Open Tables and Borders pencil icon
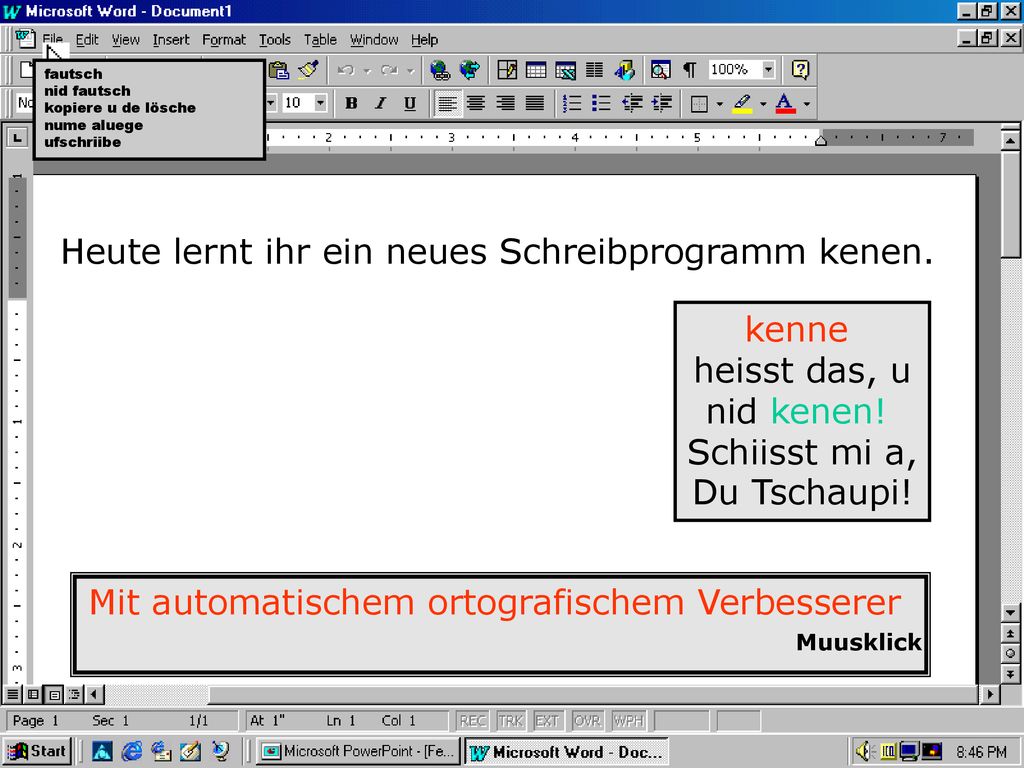Image resolution: width=1024 pixels, height=768 pixels. point(507,70)
